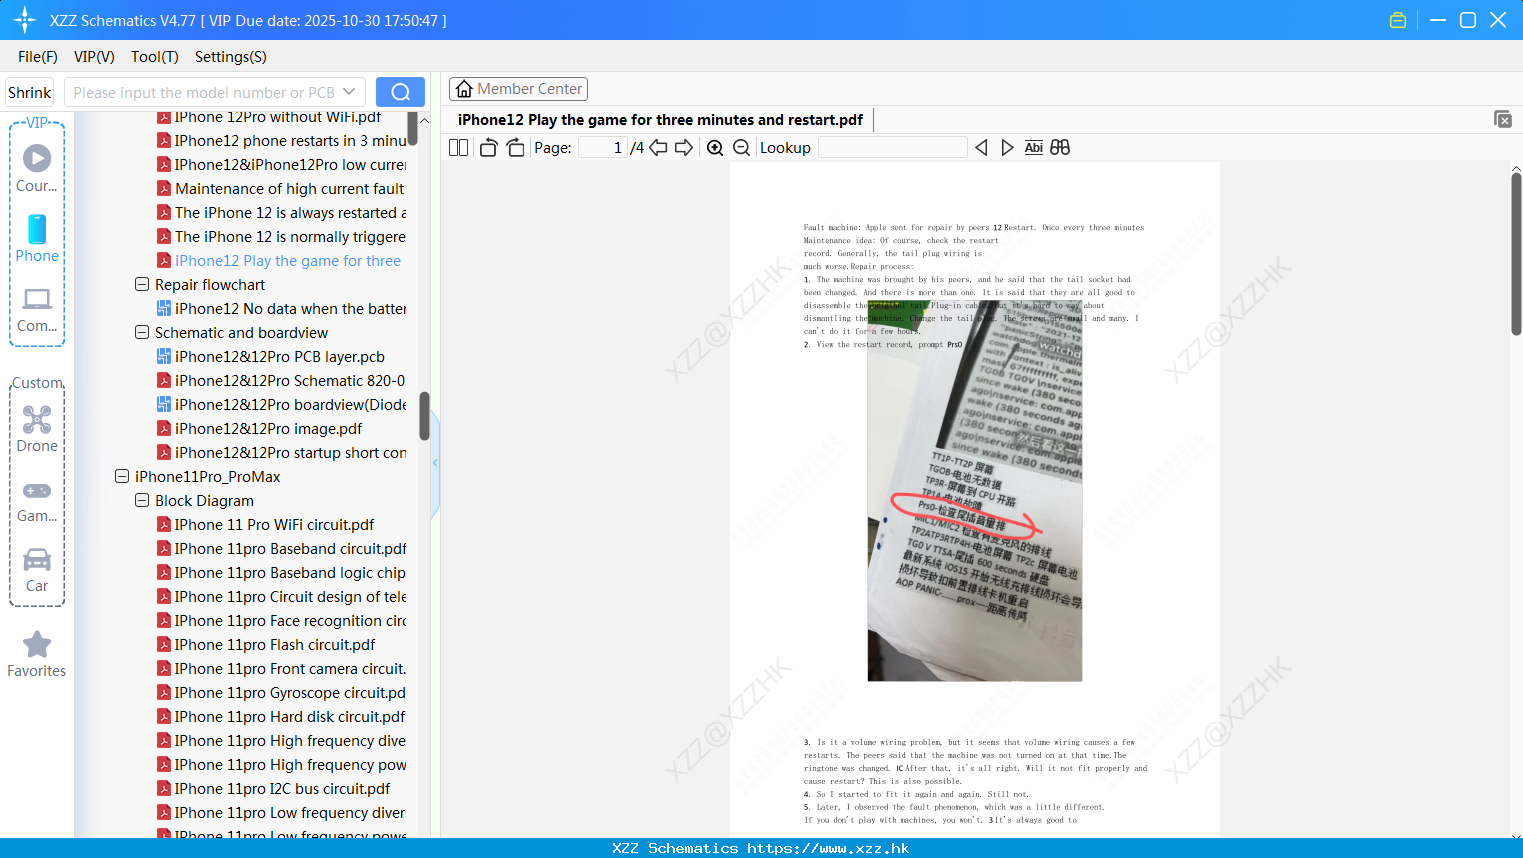Open iPhone12&12Pro boardview file
This screenshot has width=1523, height=858.
point(281,405)
